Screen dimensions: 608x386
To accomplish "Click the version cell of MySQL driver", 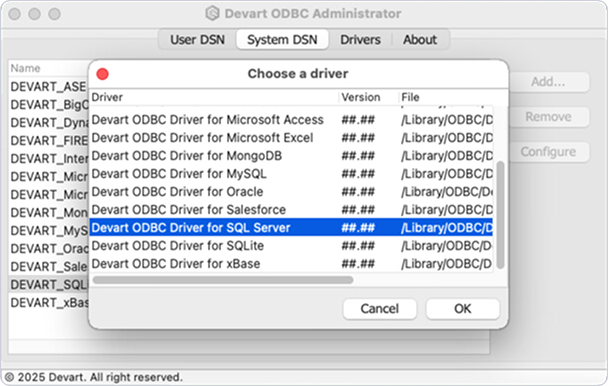I will (358, 174).
